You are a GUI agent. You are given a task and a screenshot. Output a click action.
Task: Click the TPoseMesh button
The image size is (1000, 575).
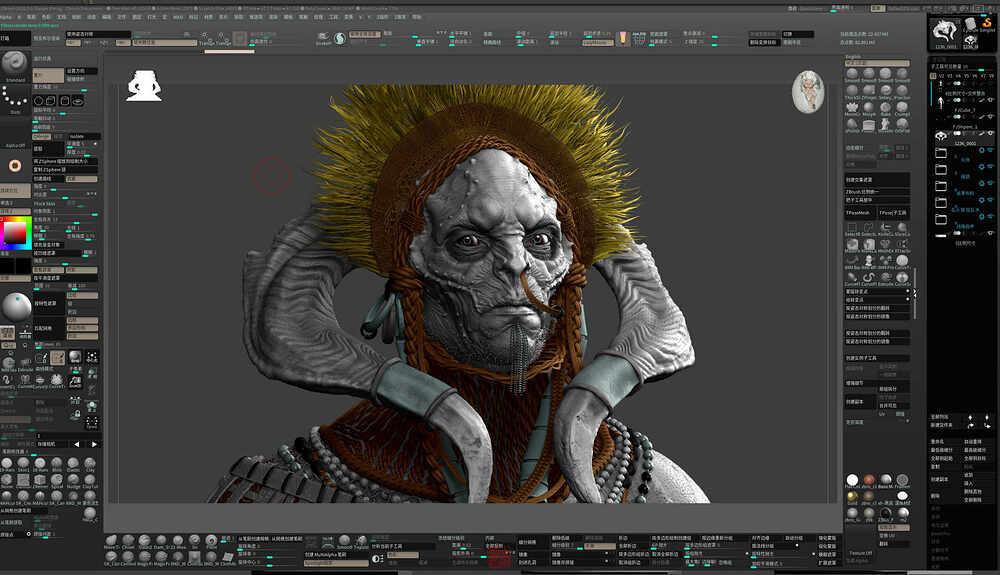pos(860,213)
